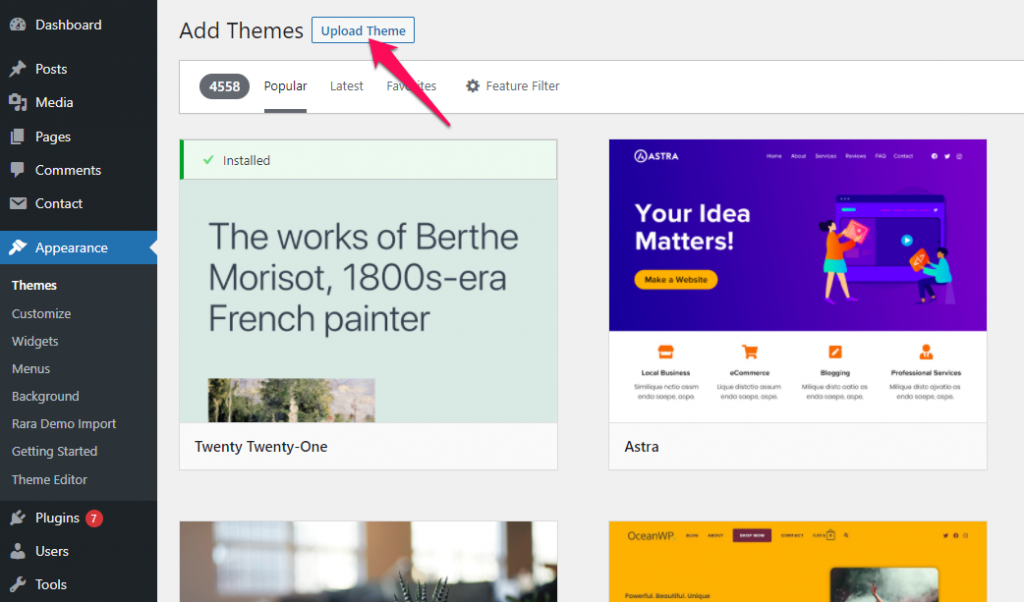Click the 4558 theme count badge
Image resolution: width=1024 pixels, height=602 pixels.
pyautogui.click(x=224, y=86)
